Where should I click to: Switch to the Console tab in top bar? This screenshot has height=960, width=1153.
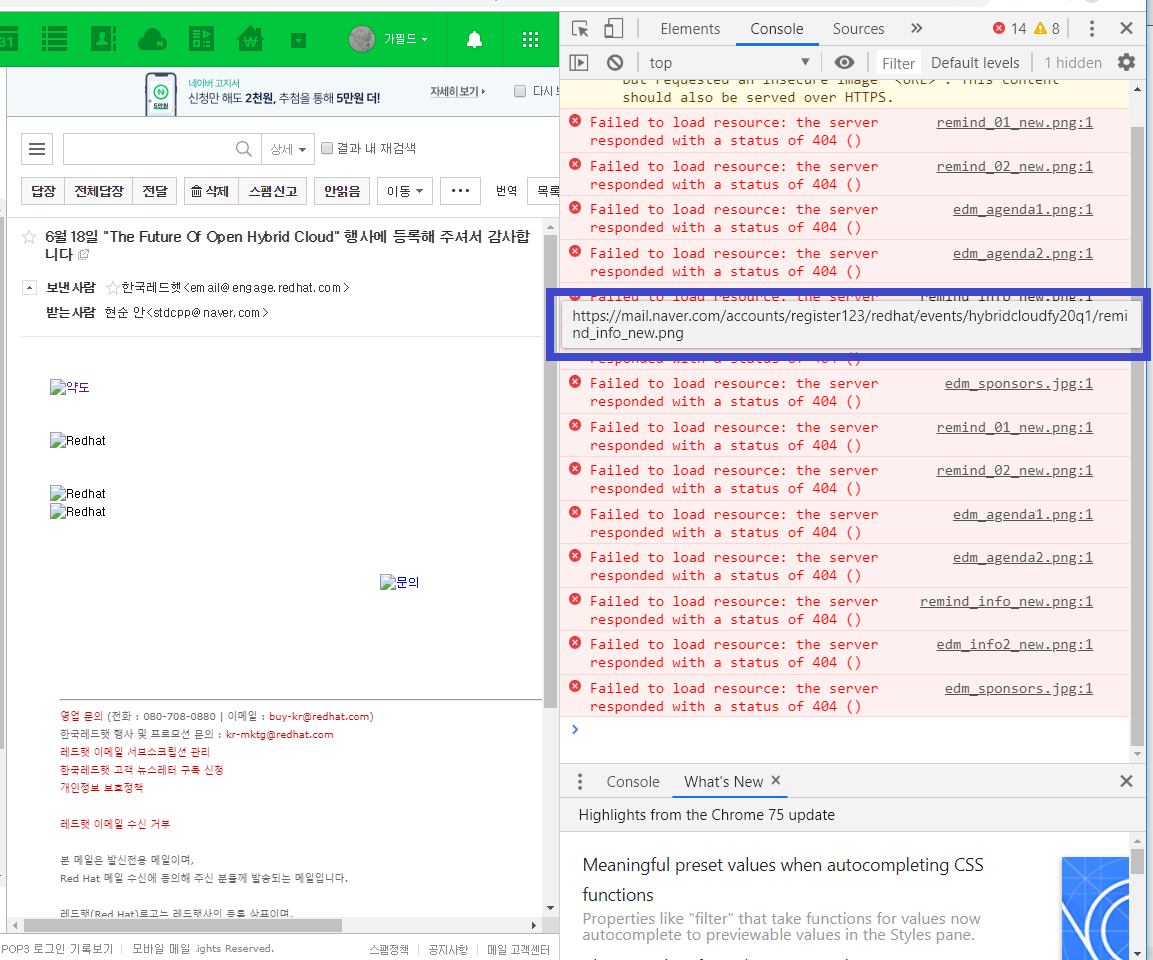pyautogui.click(x=777, y=29)
